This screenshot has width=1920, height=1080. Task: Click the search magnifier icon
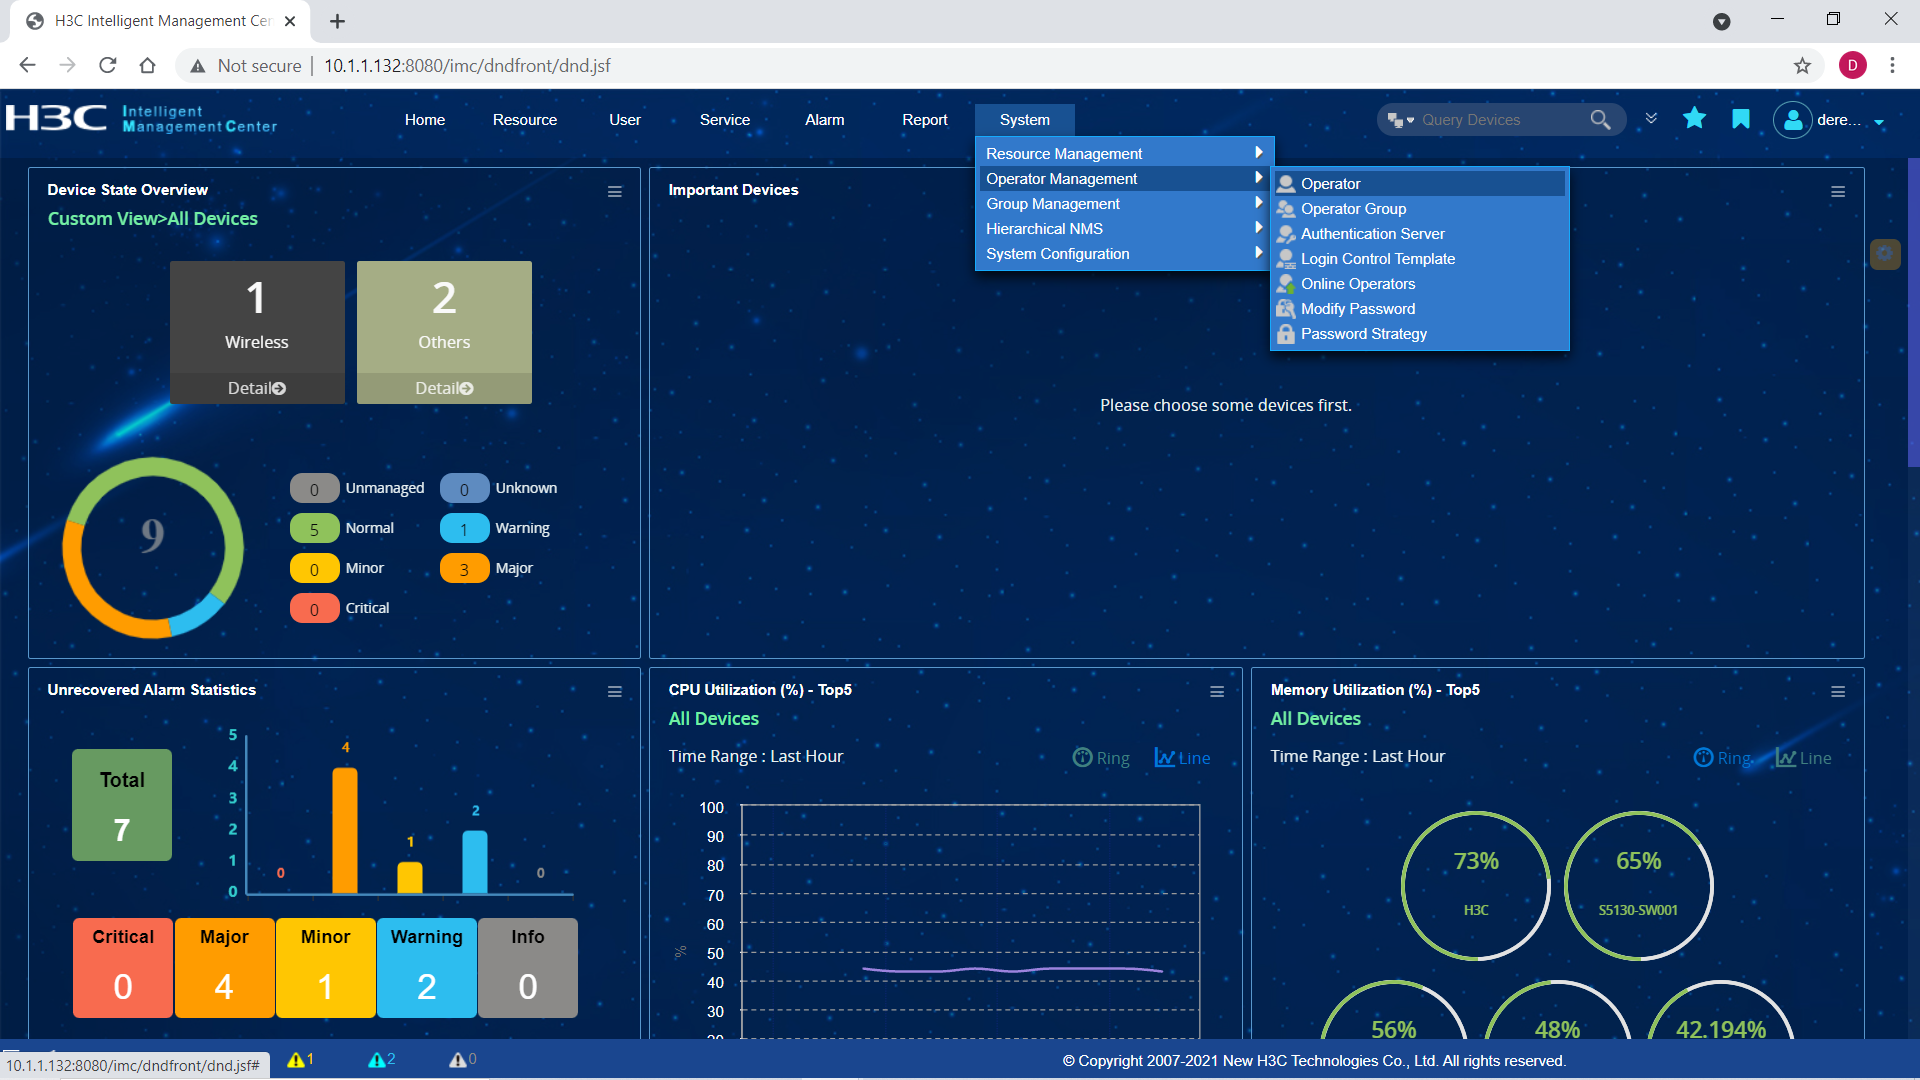[x=1600, y=120]
